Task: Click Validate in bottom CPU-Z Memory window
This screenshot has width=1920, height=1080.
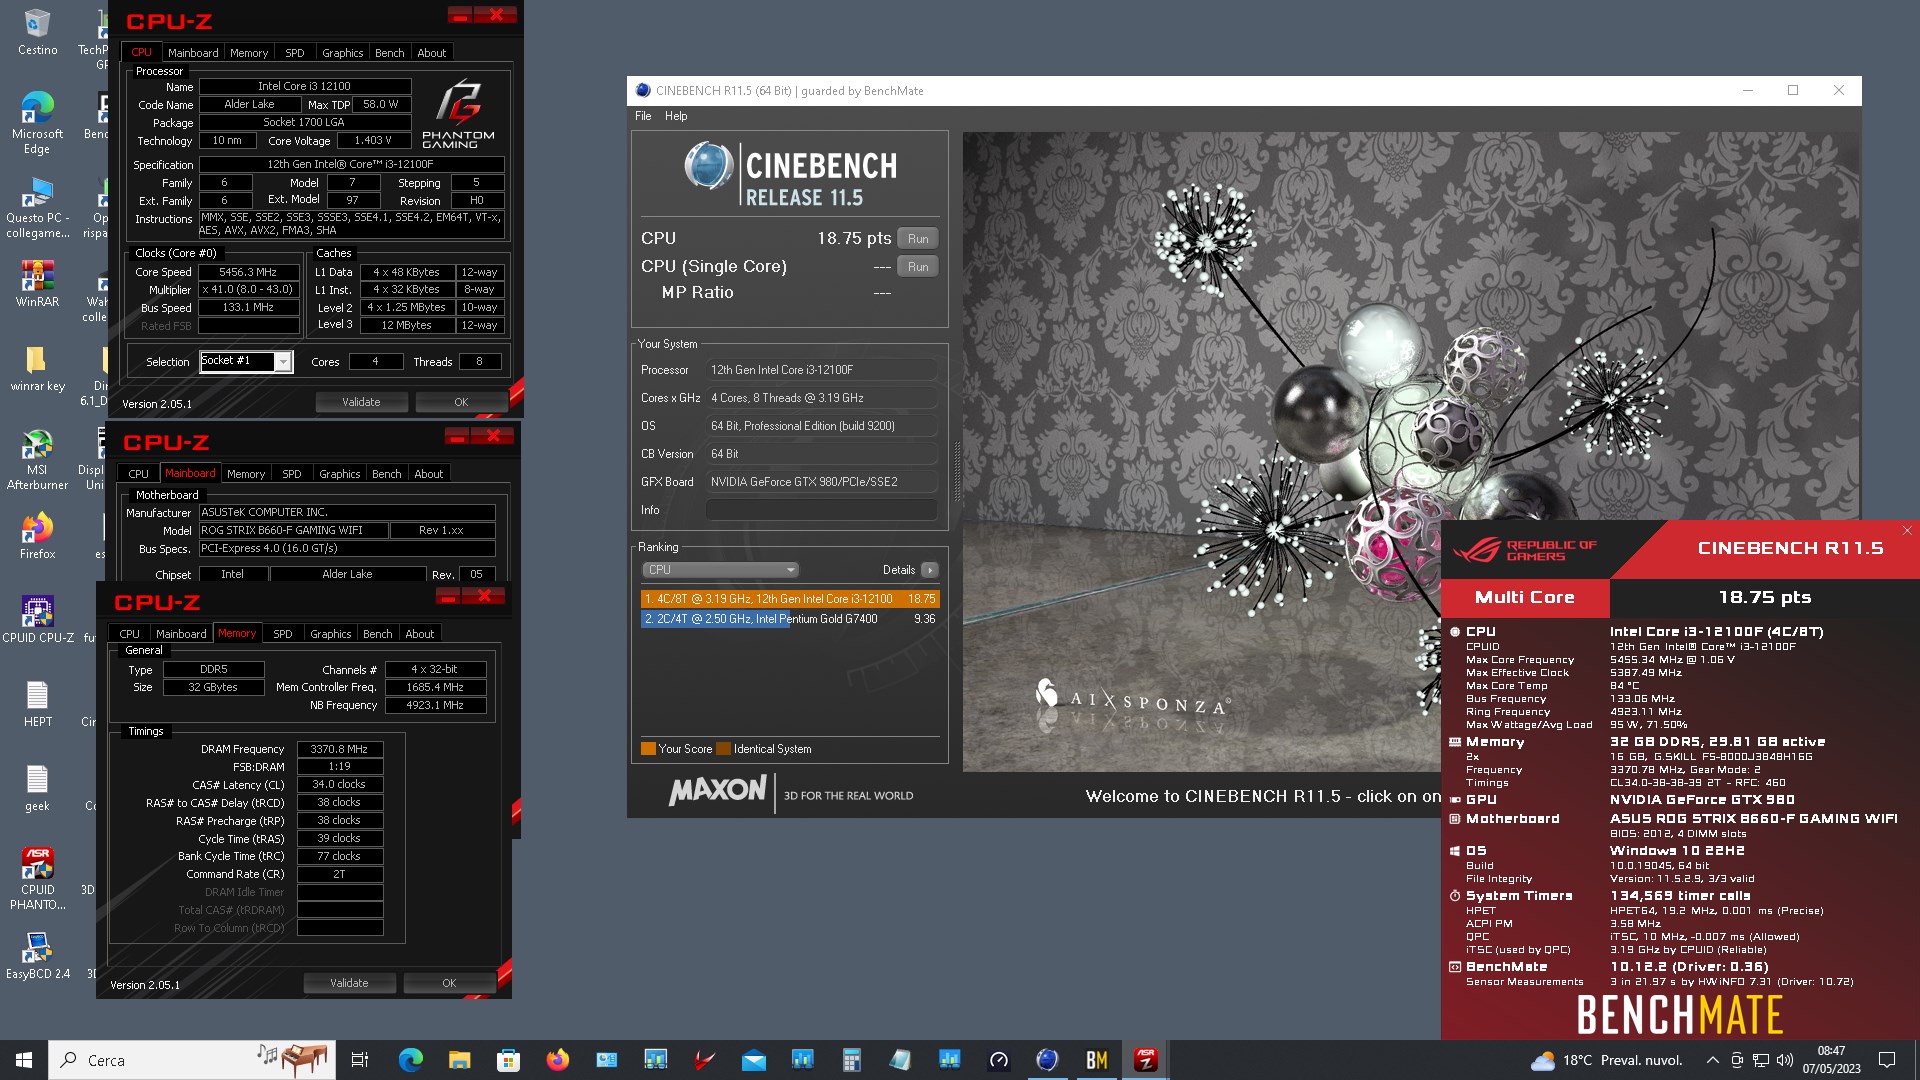Action: click(349, 983)
